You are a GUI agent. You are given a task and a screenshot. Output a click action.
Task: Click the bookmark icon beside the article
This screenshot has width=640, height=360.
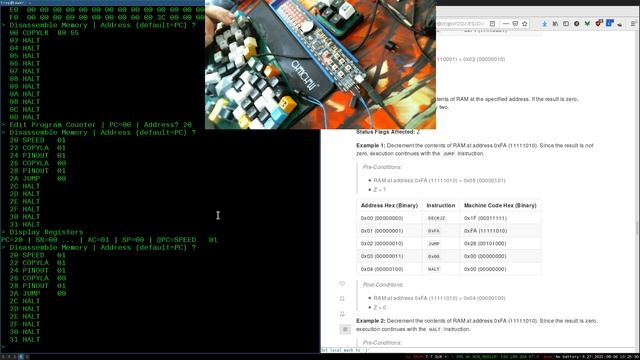point(342,299)
